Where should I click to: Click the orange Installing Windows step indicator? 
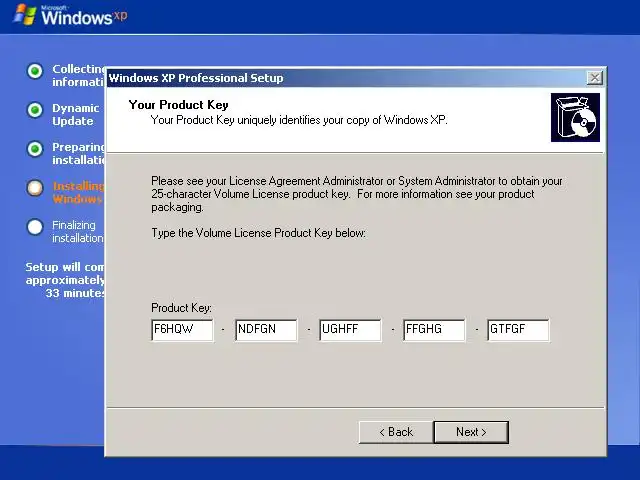click(35, 188)
